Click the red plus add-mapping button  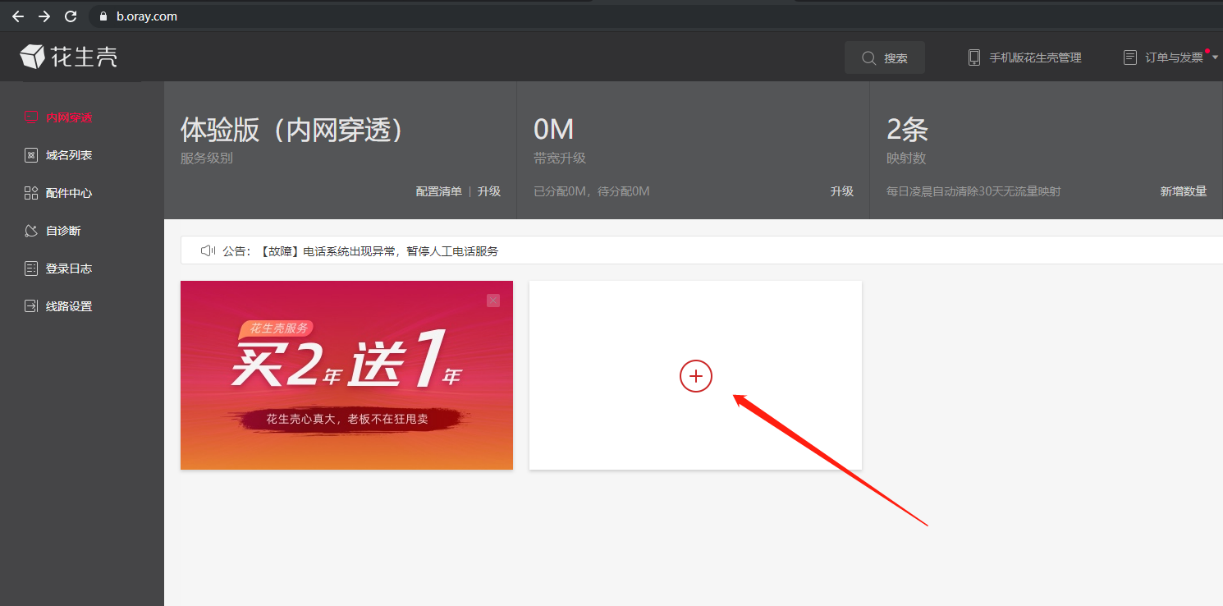(x=696, y=376)
